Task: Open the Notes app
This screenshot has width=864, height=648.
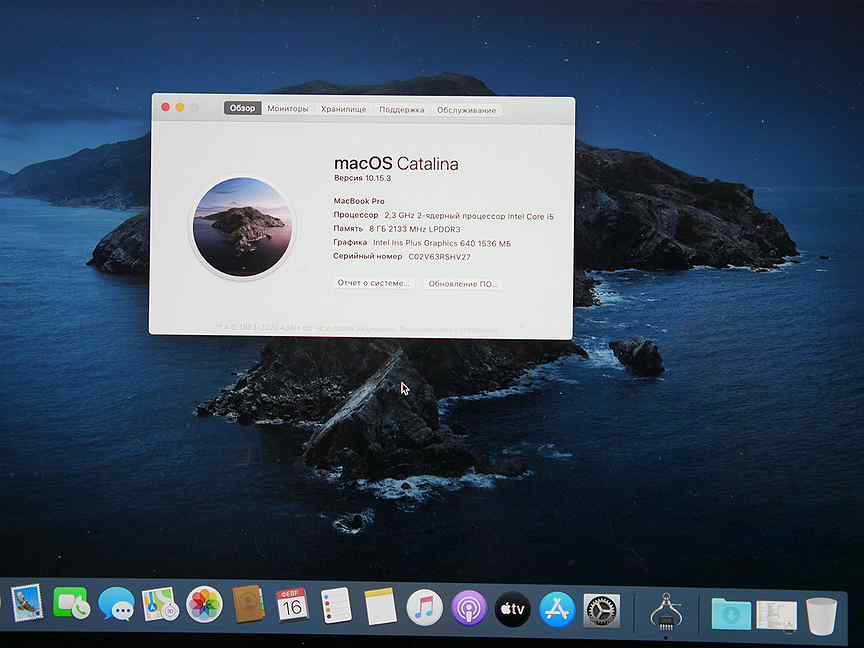Action: (x=380, y=607)
